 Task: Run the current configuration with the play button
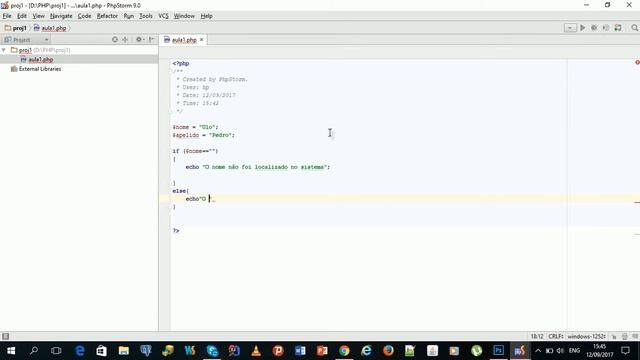point(582,28)
